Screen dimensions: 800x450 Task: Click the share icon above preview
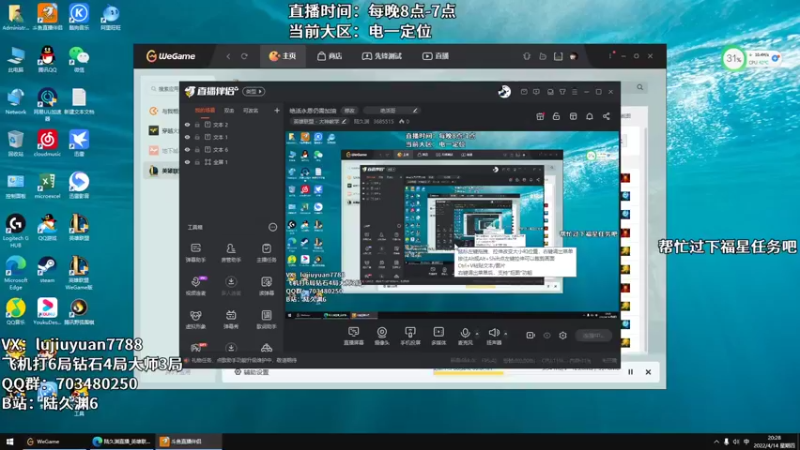coord(606,116)
